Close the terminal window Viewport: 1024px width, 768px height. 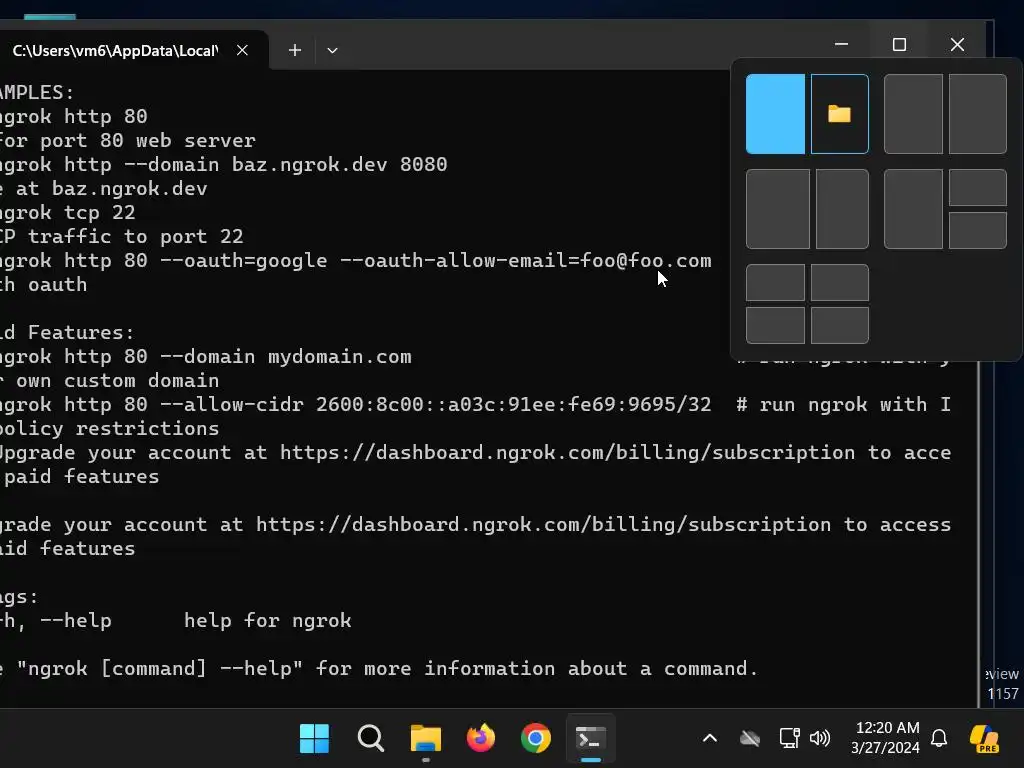pos(957,44)
